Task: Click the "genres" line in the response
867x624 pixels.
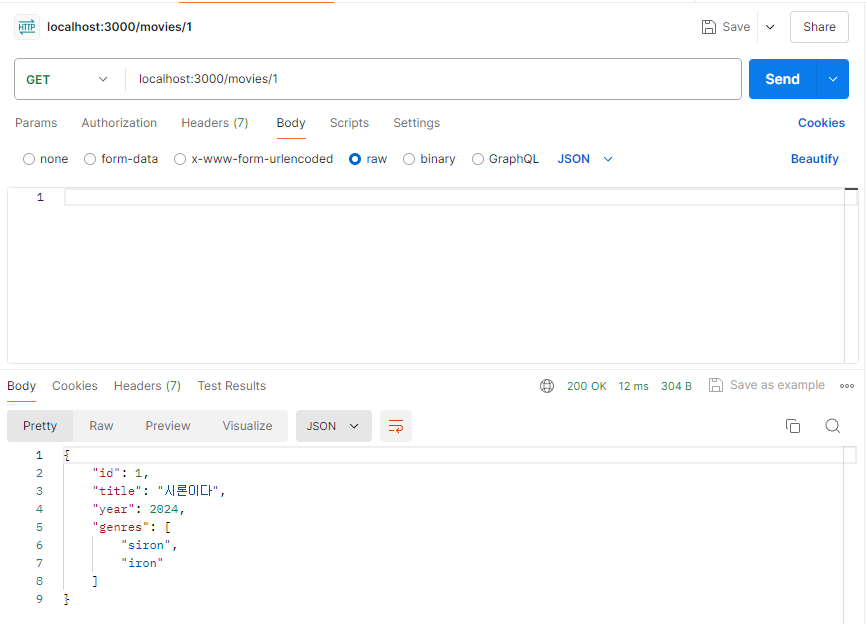Action: [x=132, y=527]
